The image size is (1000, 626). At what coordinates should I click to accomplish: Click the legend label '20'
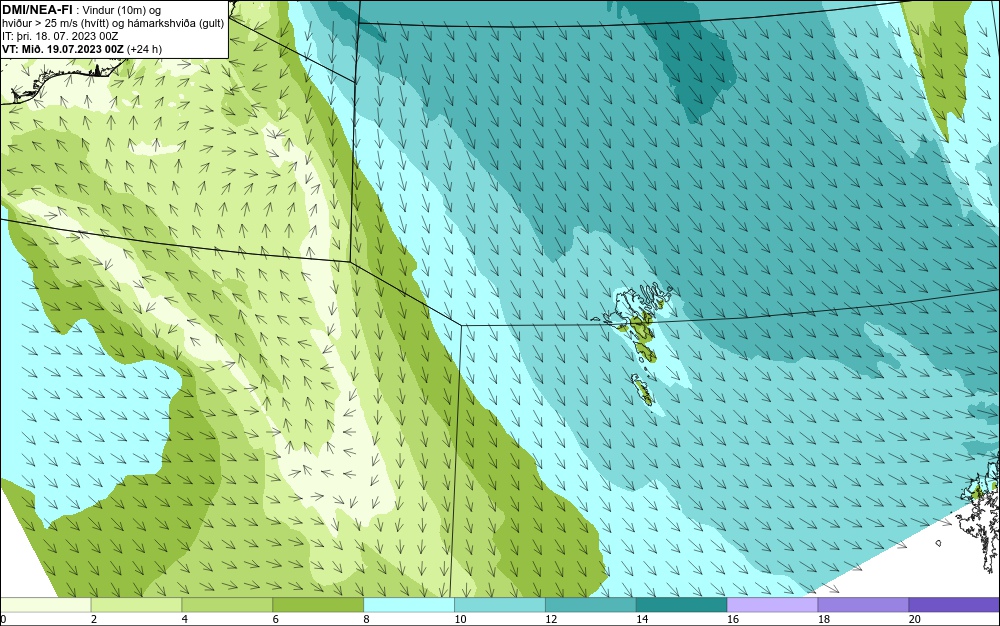click(915, 619)
